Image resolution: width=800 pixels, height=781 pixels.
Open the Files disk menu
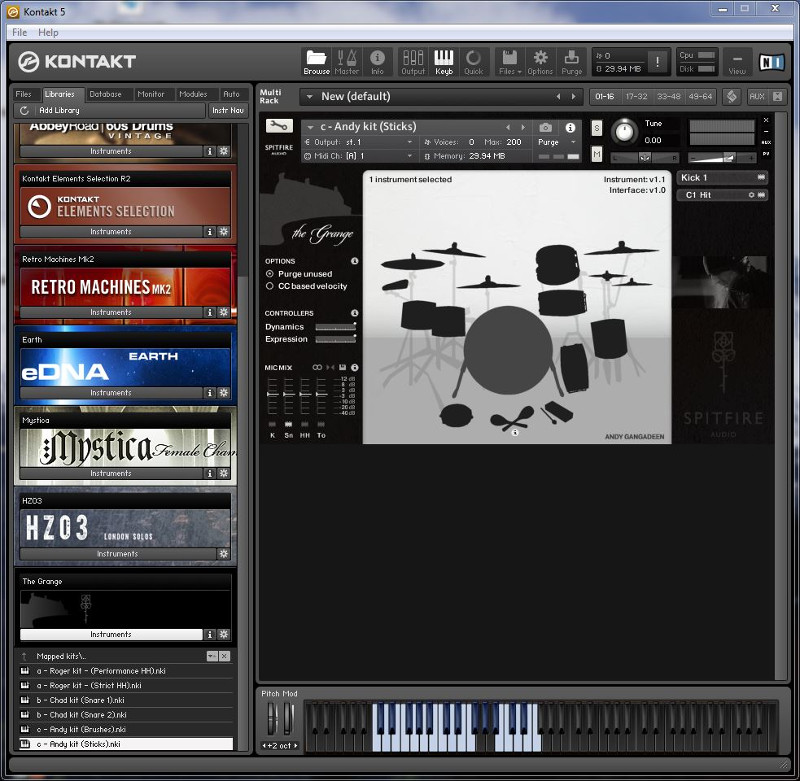click(510, 62)
